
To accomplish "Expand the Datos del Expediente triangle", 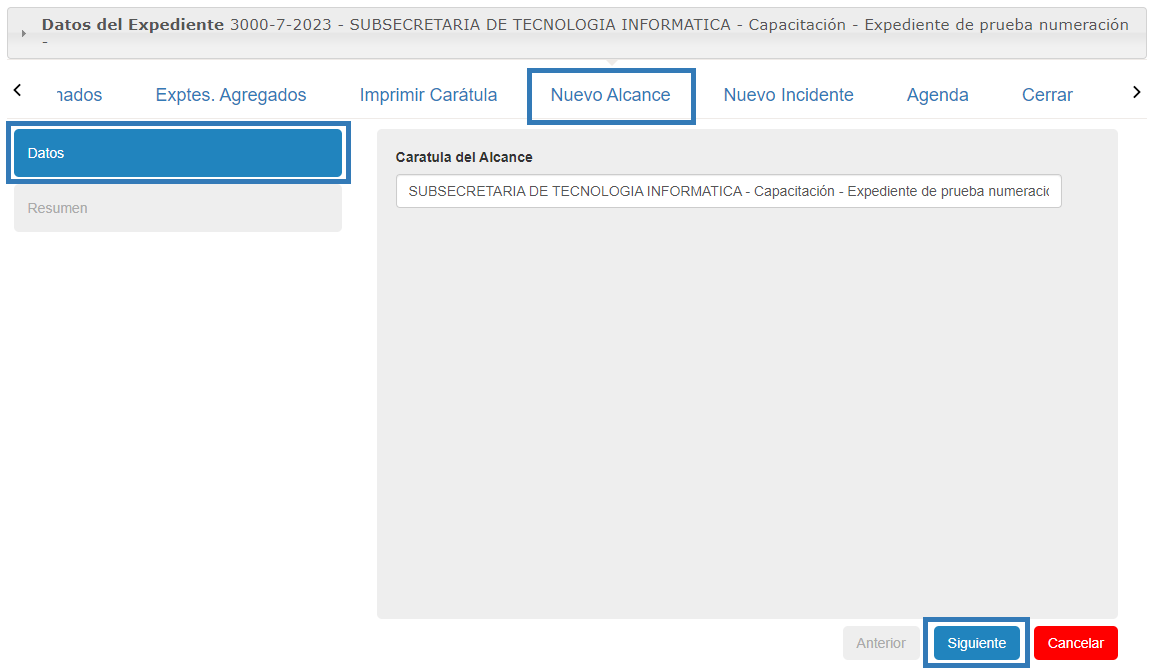I will pyautogui.click(x=24, y=33).
